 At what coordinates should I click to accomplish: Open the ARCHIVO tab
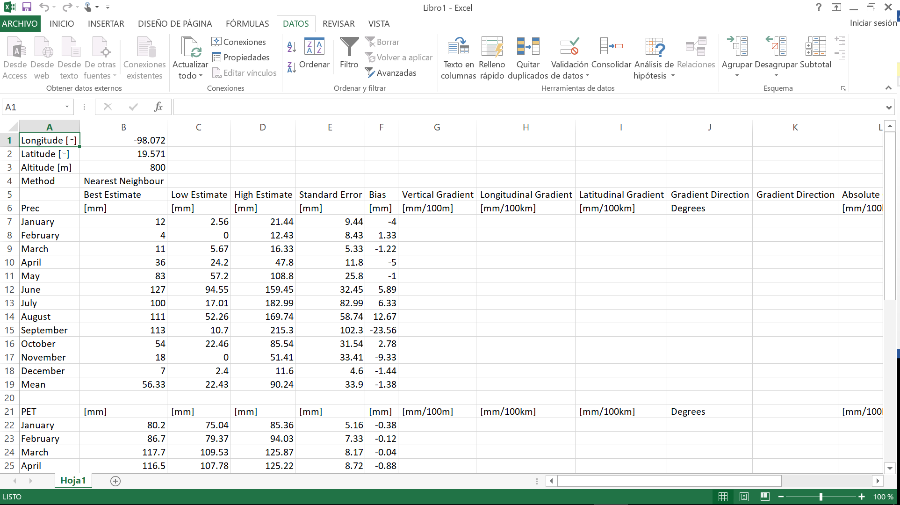pos(20,24)
